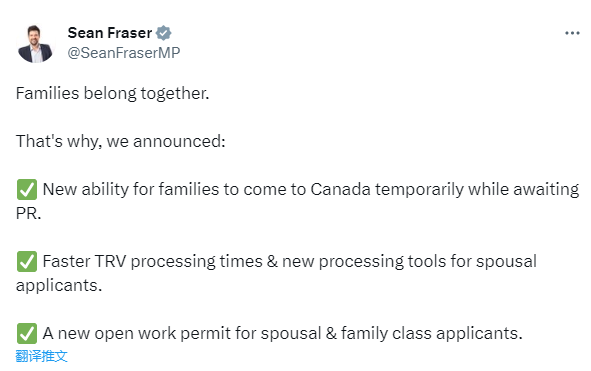The height and width of the screenshot is (371, 591).
Task: Click the blue verified badge icon
Action: tap(164, 33)
